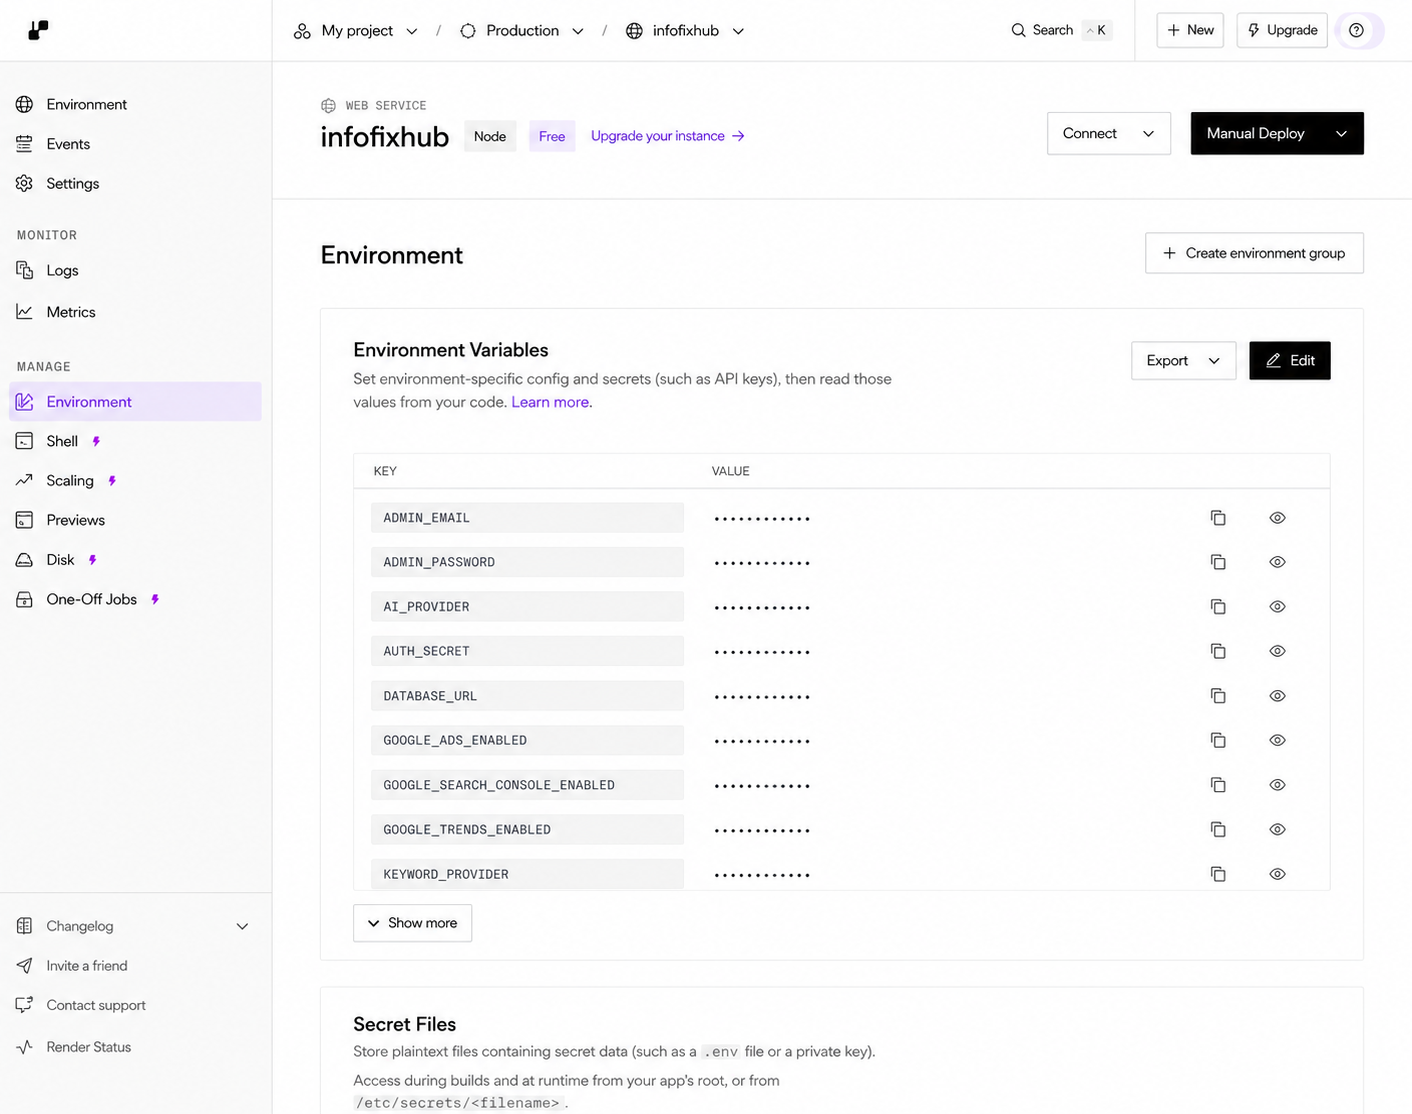Screen dimensions: 1412x1114
Task: Reveal the ADMIN_PASSWORD value
Action: coord(1277,562)
